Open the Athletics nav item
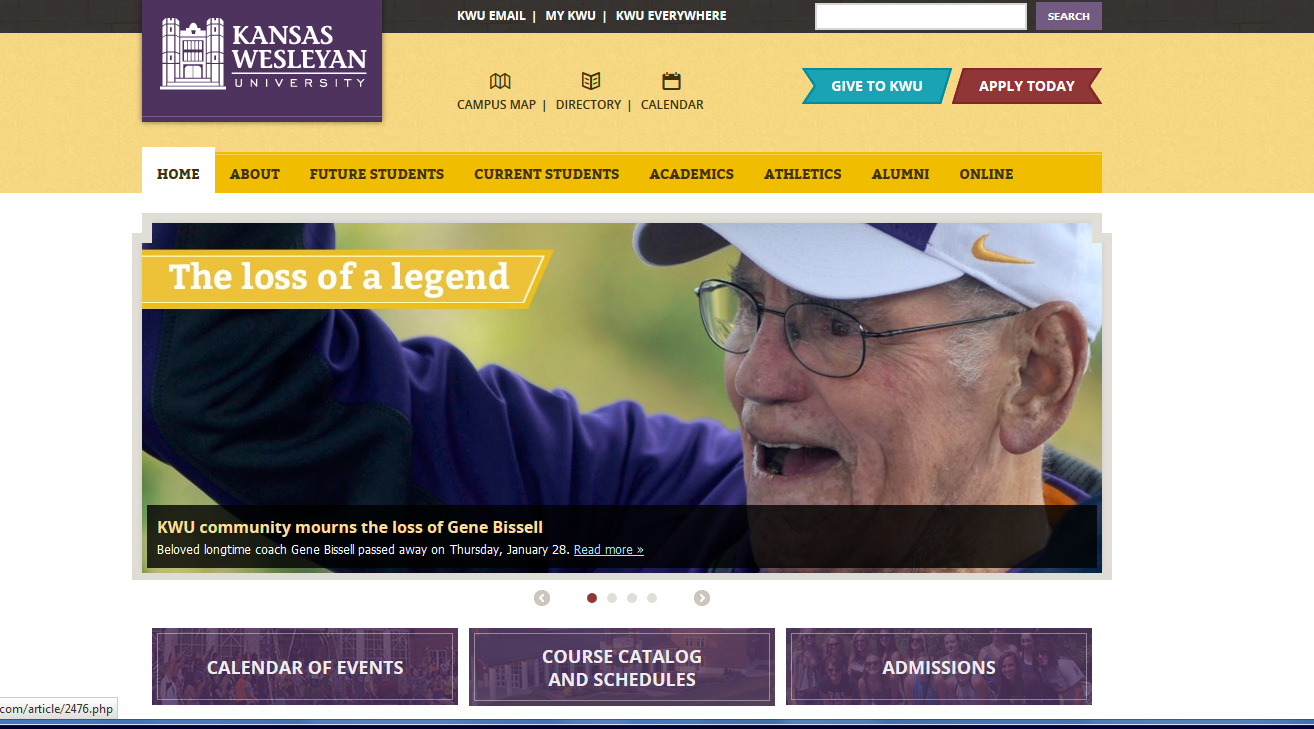The height and width of the screenshot is (729, 1314). click(x=803, y=174)
